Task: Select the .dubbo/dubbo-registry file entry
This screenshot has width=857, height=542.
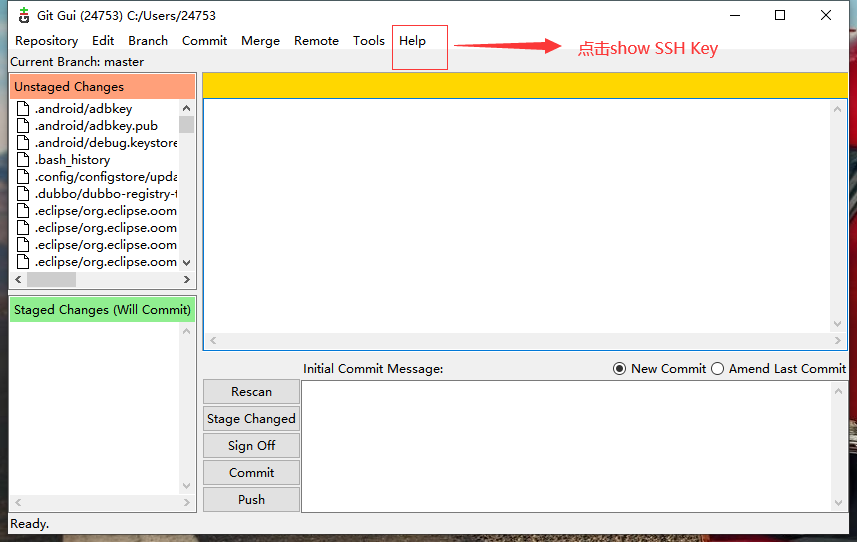Action: click(x=106, y=194)
